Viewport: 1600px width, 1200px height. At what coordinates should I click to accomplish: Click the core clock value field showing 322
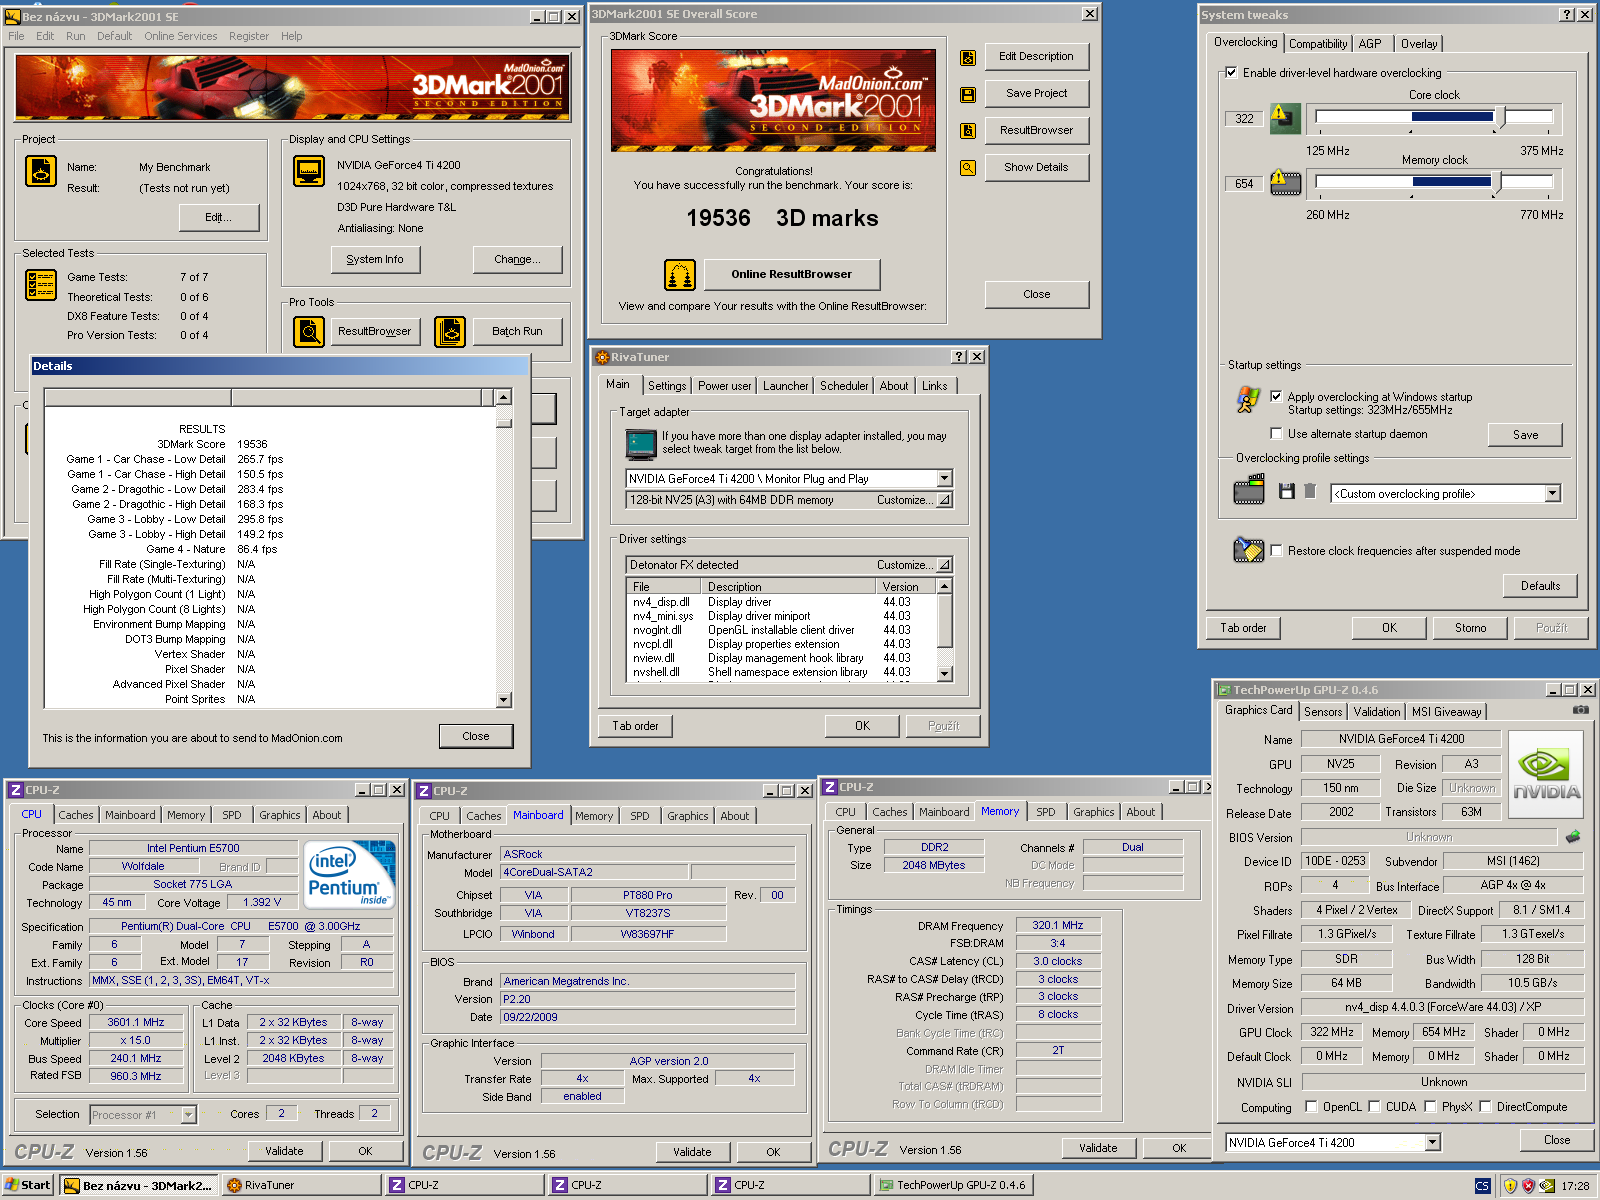coord(1244,118)
